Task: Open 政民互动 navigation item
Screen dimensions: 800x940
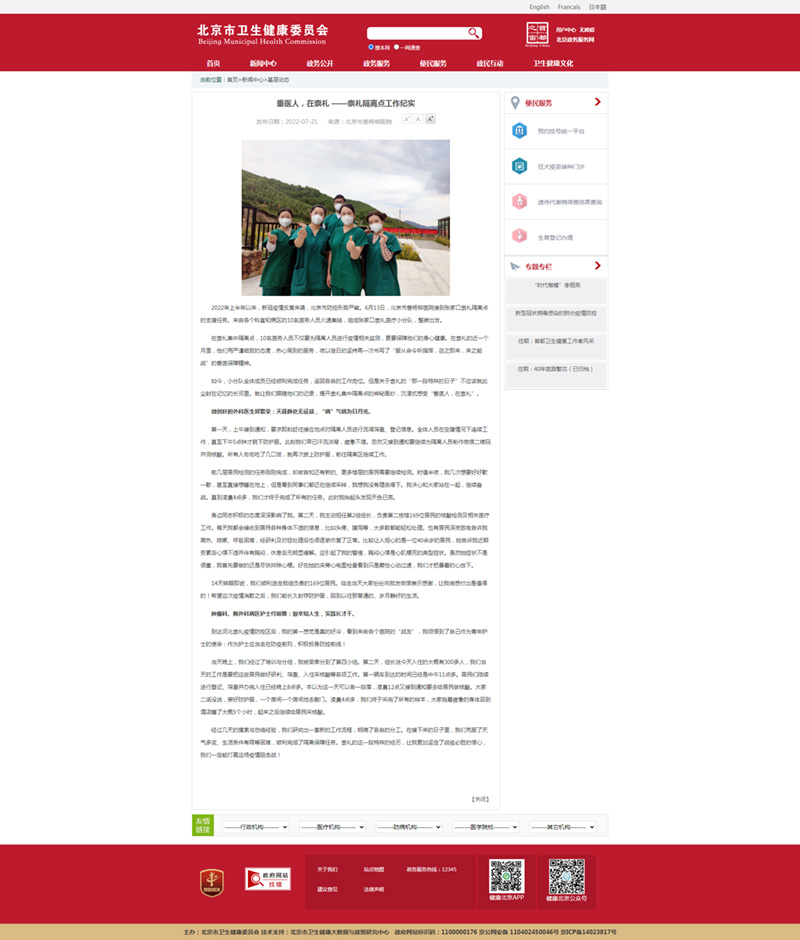Action: click(490, 63)
